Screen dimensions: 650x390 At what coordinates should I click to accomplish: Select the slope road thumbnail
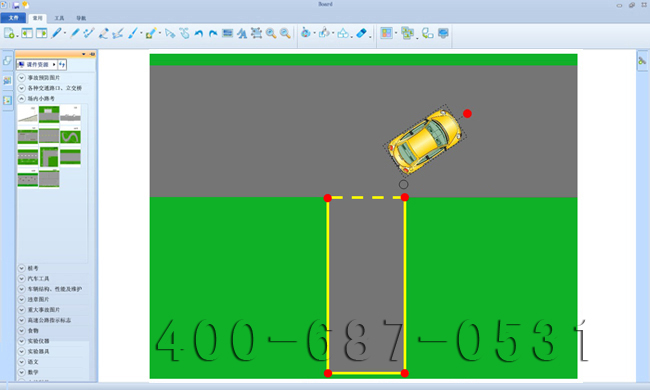pos(28,114)
